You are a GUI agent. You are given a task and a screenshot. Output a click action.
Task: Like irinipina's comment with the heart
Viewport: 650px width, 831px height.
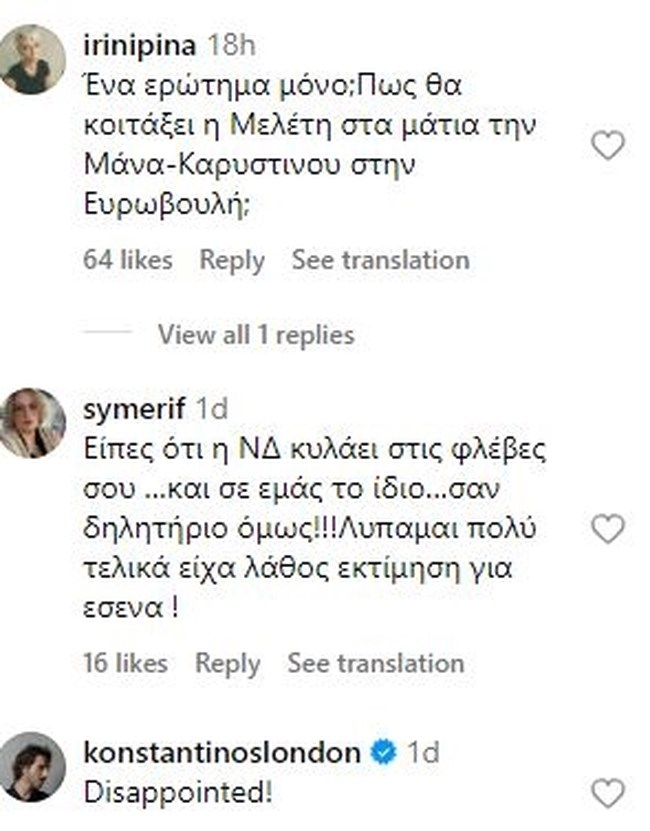point(607,147)
